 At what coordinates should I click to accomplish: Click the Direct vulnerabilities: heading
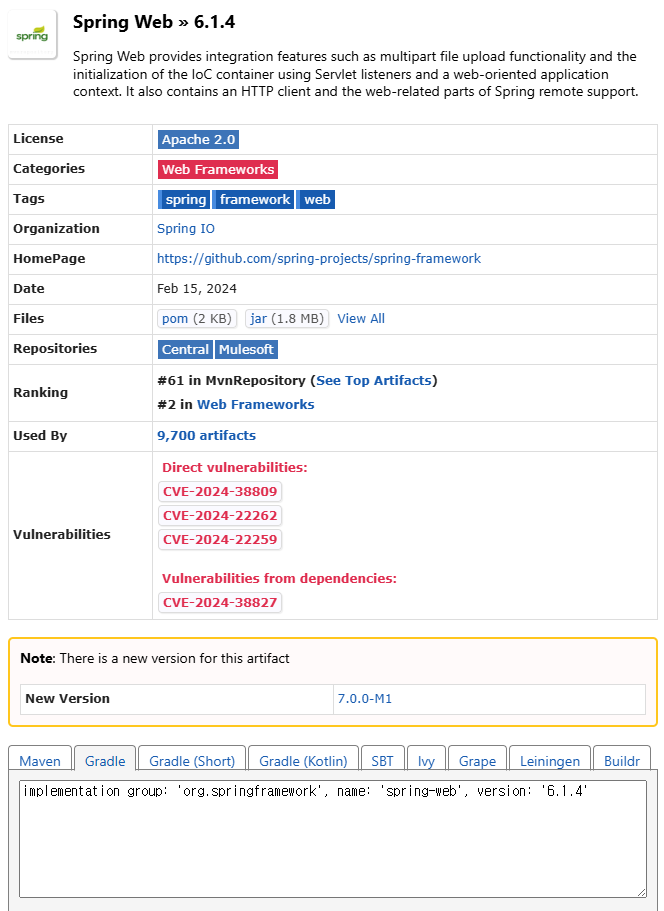(x=235, y=468)
